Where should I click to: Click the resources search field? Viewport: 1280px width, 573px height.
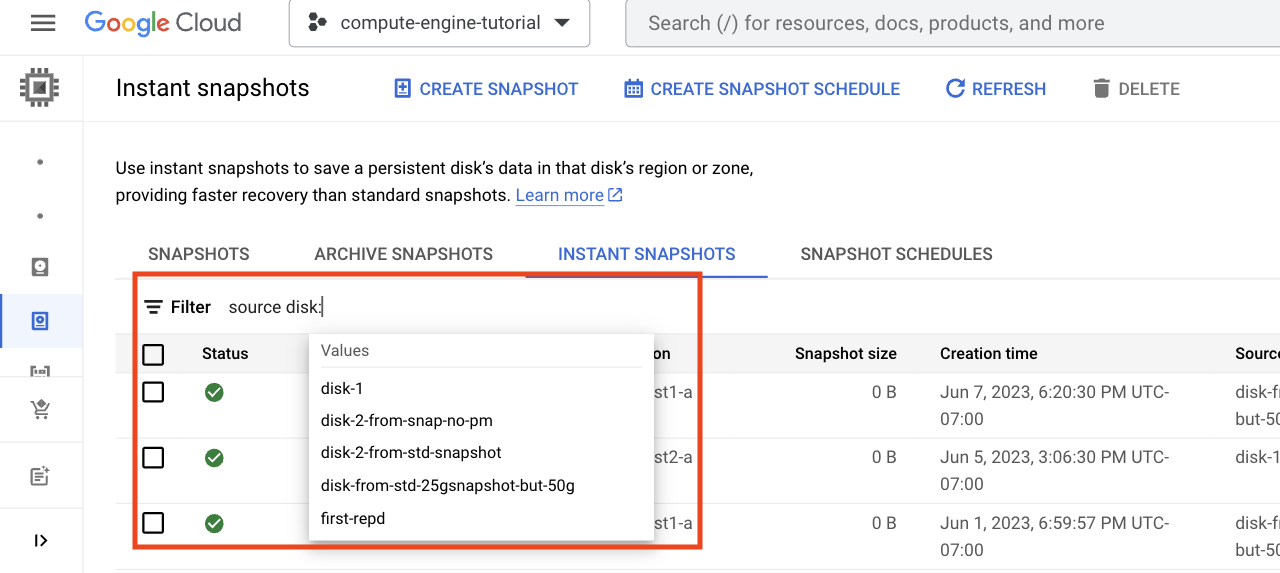coord(950,23)
